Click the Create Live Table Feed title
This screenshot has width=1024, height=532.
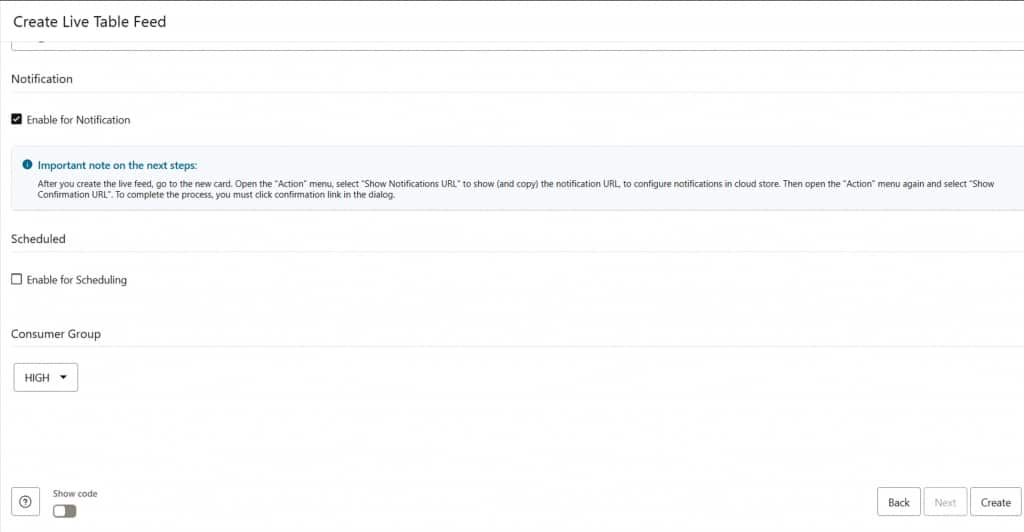coord(89,21)
